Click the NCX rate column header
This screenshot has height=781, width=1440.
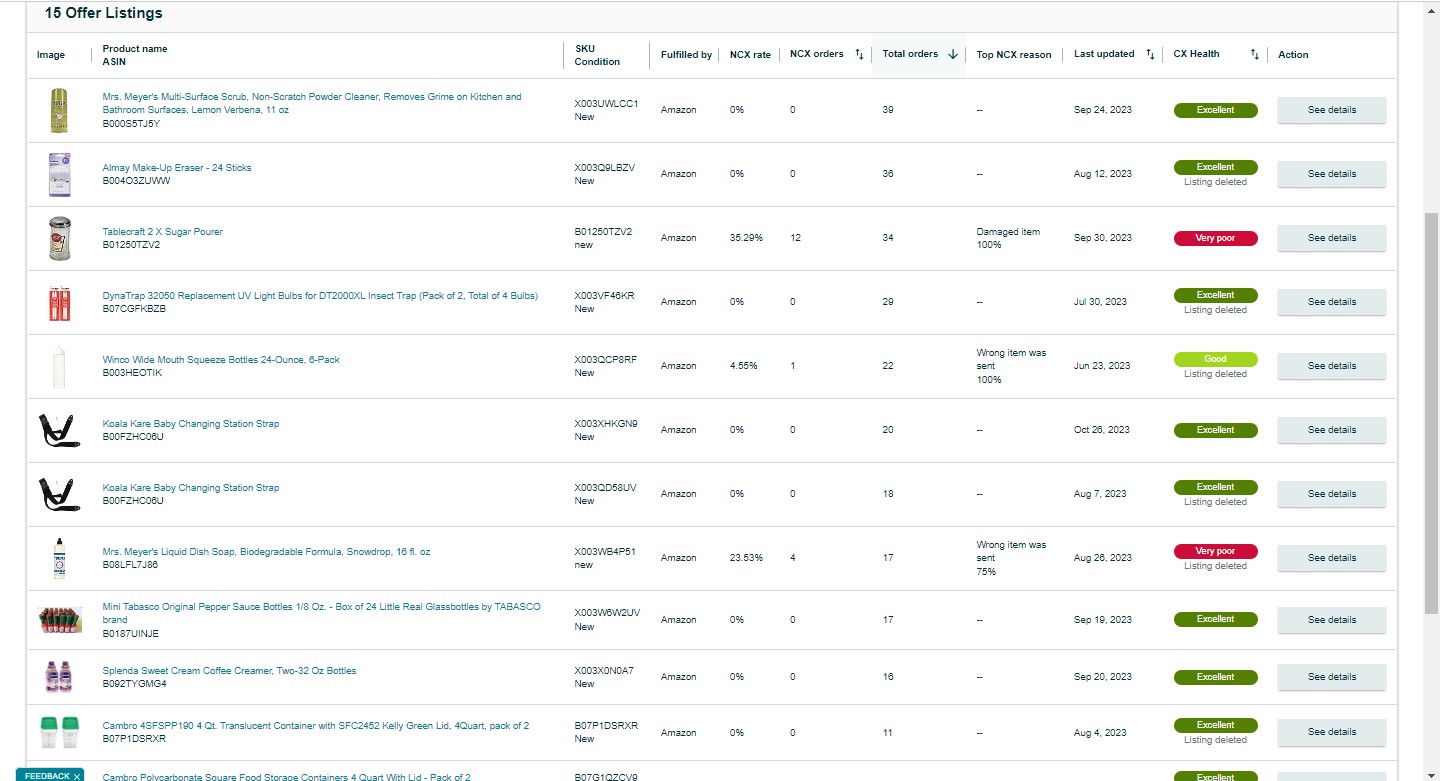point(750,55)
